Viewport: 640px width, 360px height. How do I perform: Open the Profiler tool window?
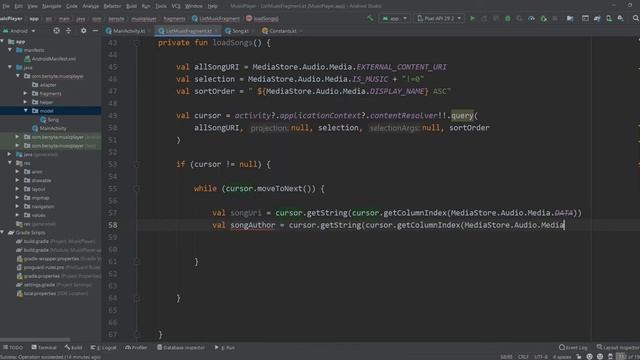click(x=136, y=347)
